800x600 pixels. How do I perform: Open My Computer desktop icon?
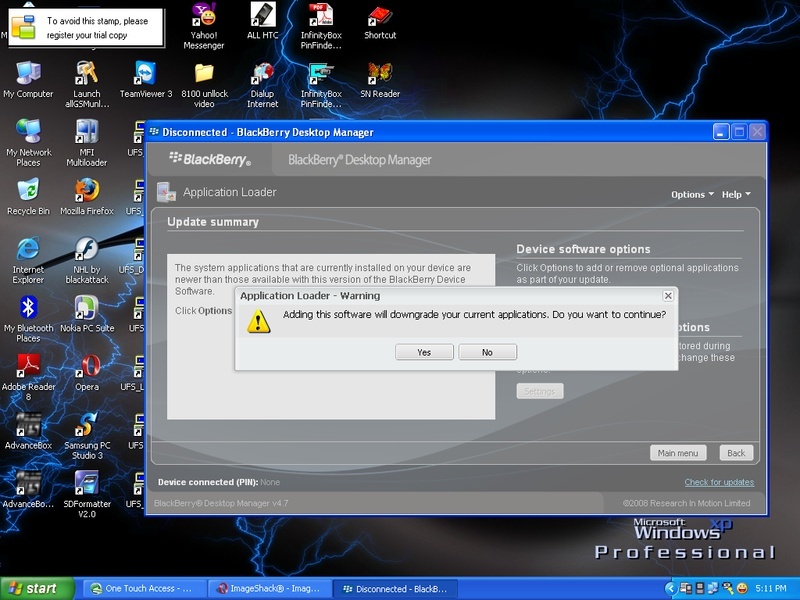pyautogui.click(x=28, y=80)
